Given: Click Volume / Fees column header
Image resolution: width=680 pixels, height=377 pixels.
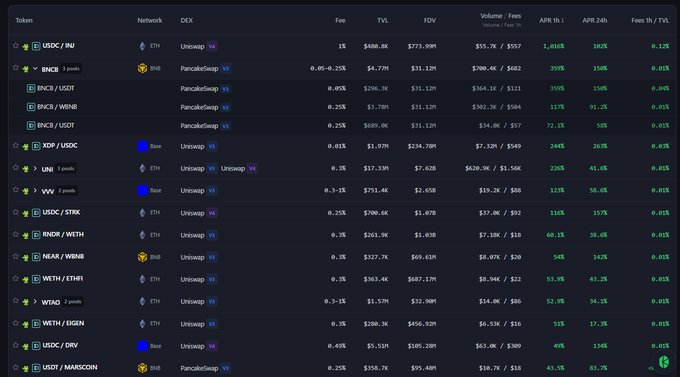Looking at the screenshot, I should coord(500,16).
